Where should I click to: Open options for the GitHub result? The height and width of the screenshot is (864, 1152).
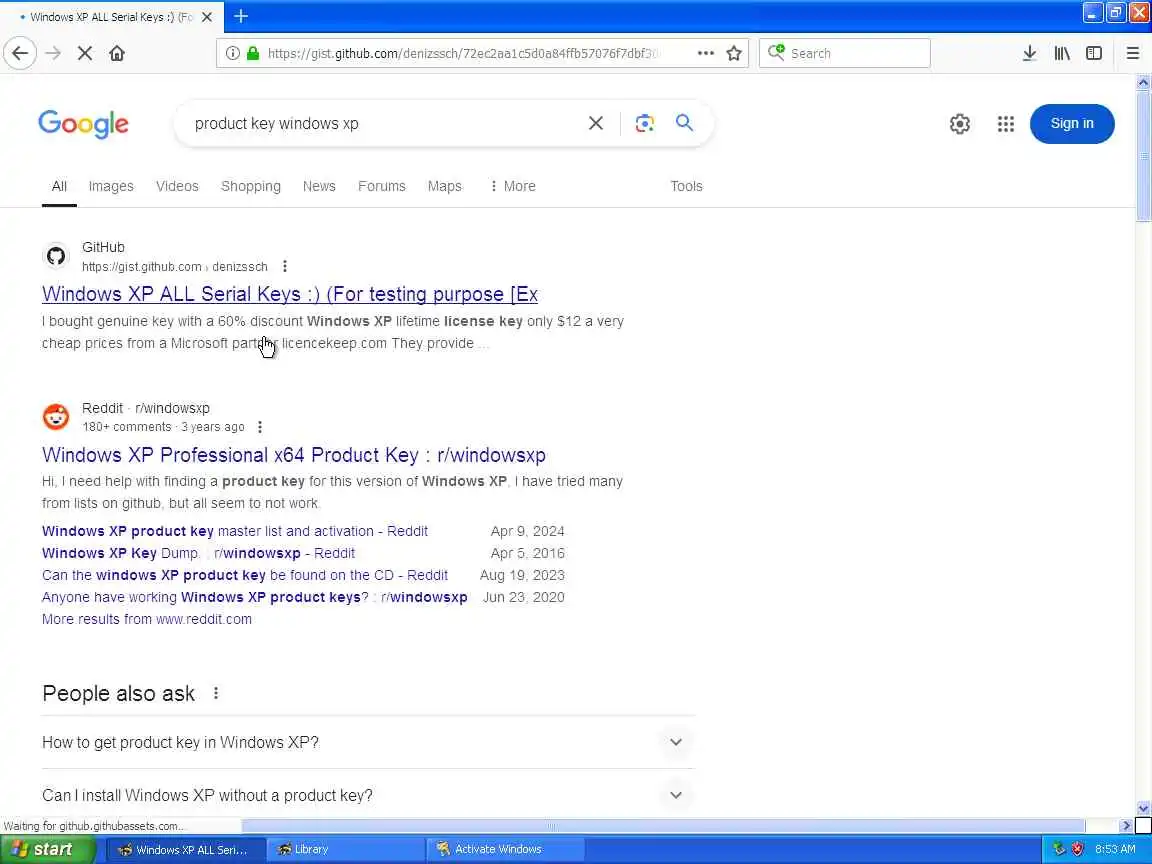pos(285,266)
